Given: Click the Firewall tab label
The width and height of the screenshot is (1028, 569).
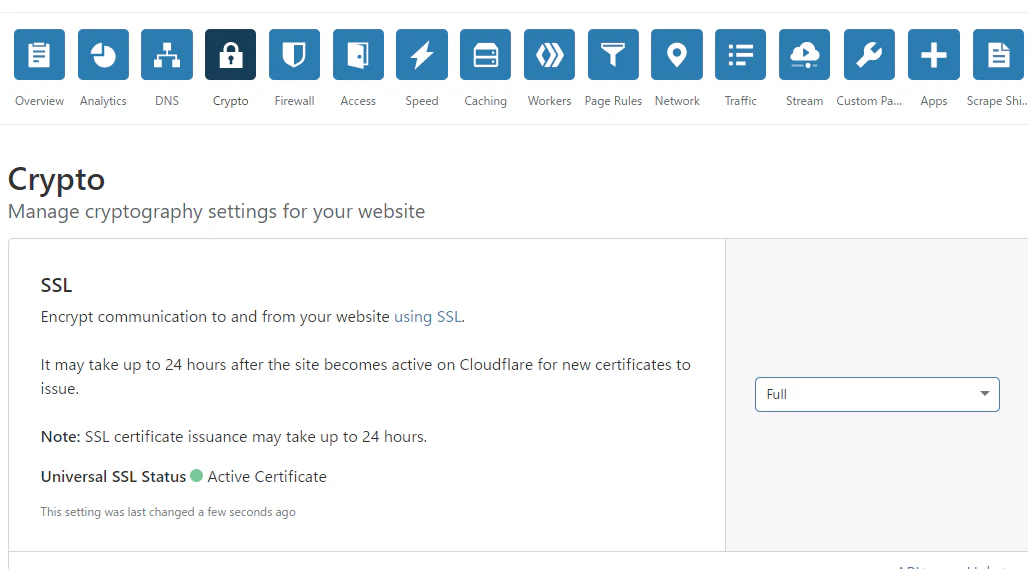Looking at the screenshot, I should [x=294, y=101].
